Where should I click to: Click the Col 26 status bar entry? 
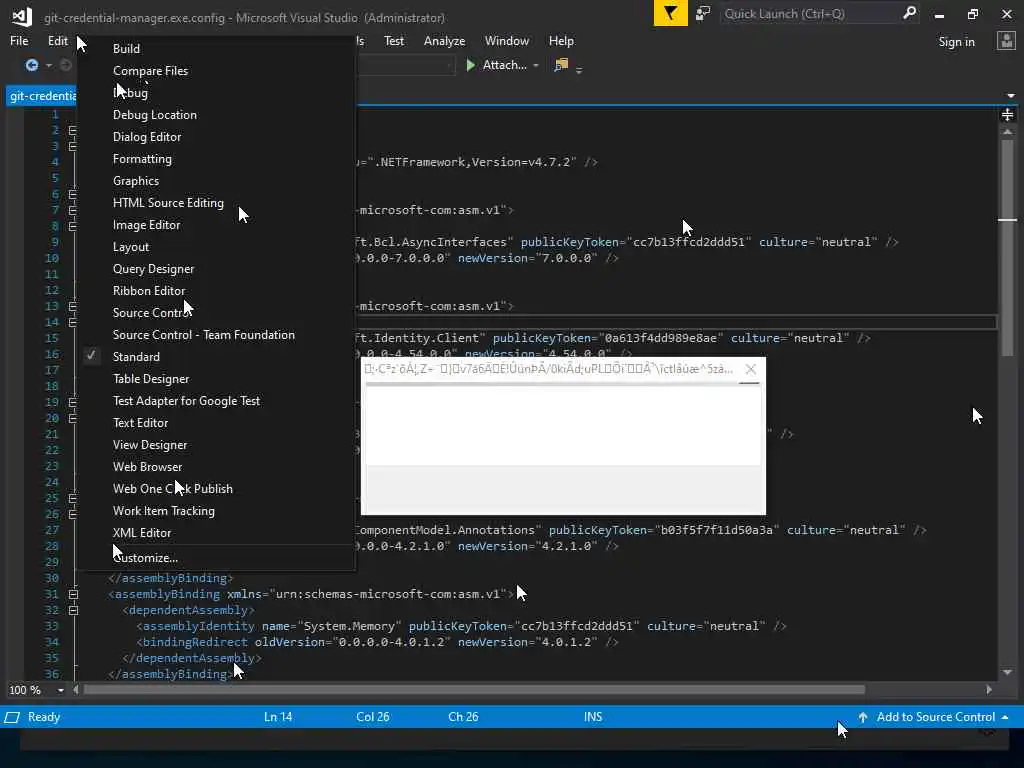[373, 717]
